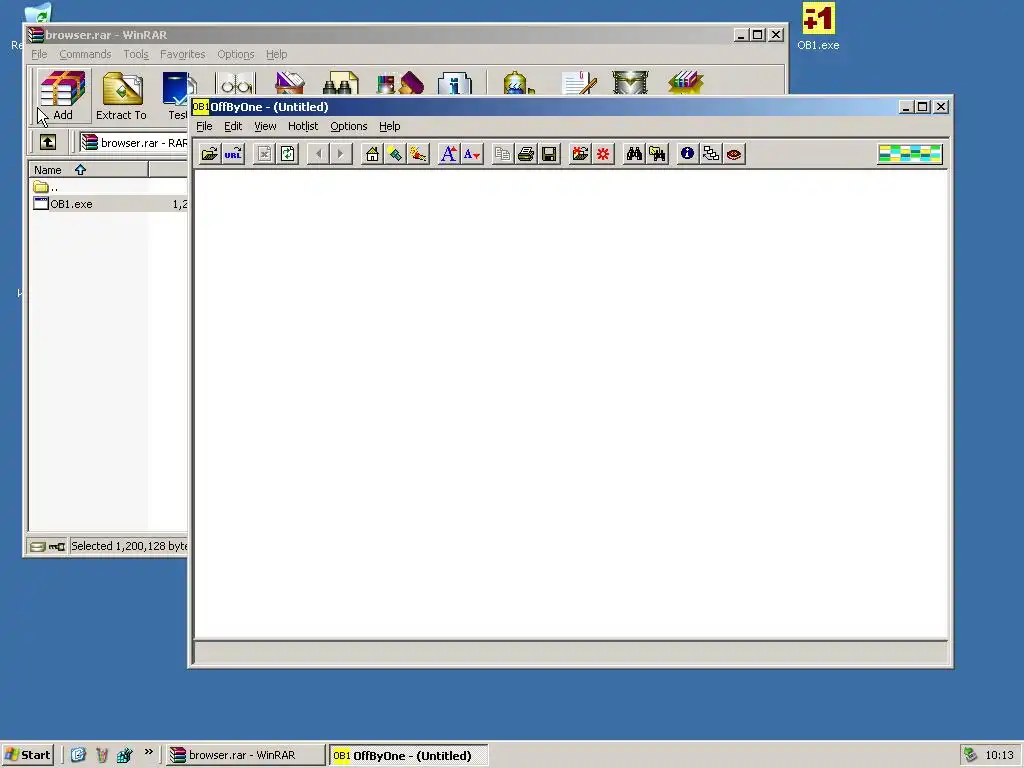
Task: Click the Info icon in WinRAR toolbar
Action: [x=455, y=84]
